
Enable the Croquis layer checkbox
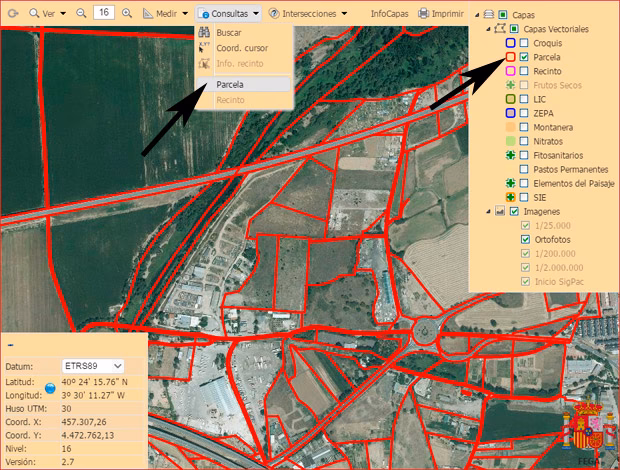525,44
